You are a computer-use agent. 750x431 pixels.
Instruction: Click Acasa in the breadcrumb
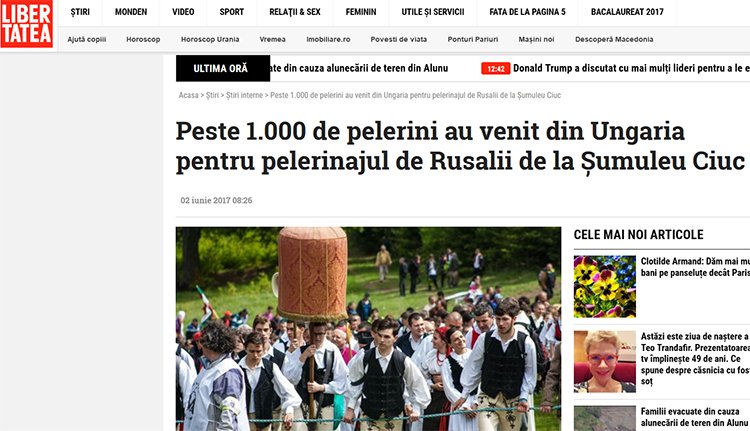(188, 95)
